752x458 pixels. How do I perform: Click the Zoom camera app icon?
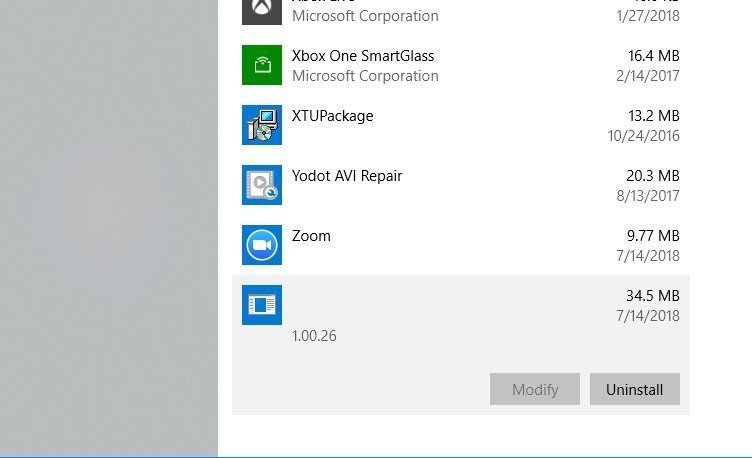262,245
